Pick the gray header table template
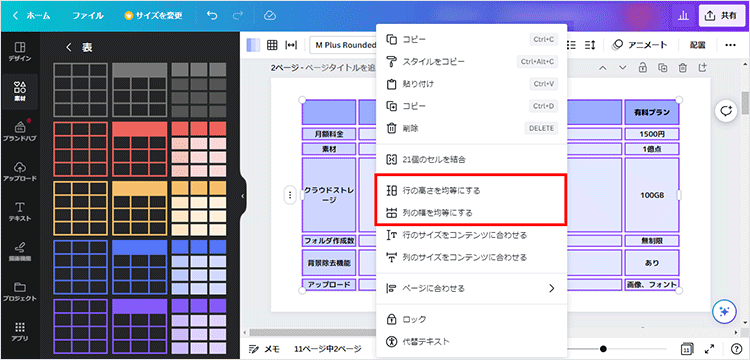 pyautogui.click(x=140, y=90)
